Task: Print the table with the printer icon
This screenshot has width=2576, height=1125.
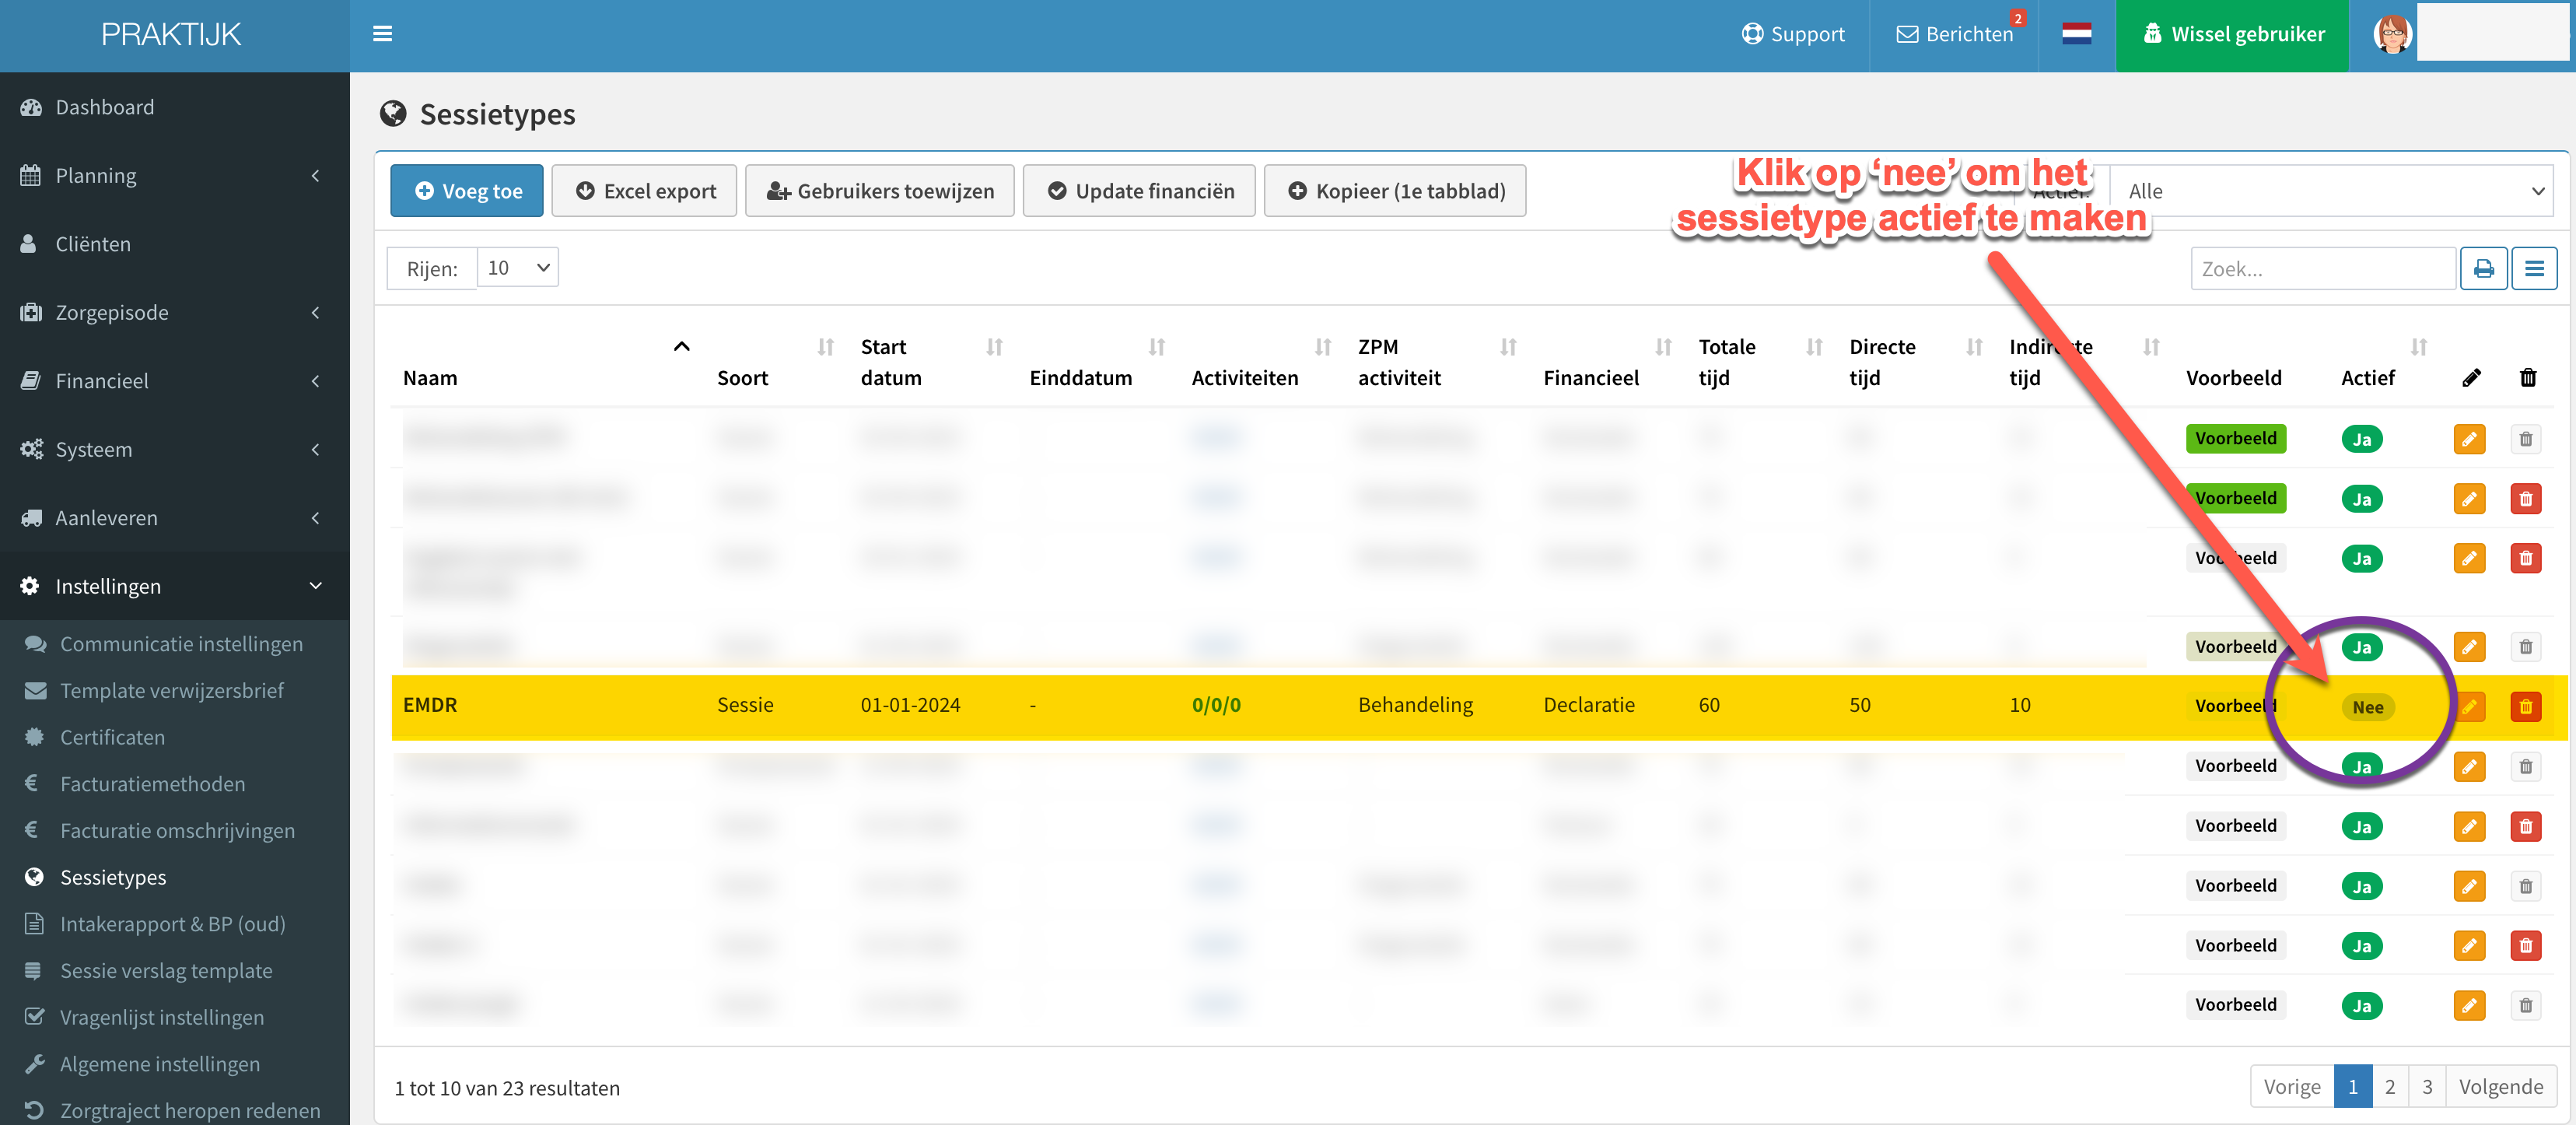Action: tap(2483, 268)
